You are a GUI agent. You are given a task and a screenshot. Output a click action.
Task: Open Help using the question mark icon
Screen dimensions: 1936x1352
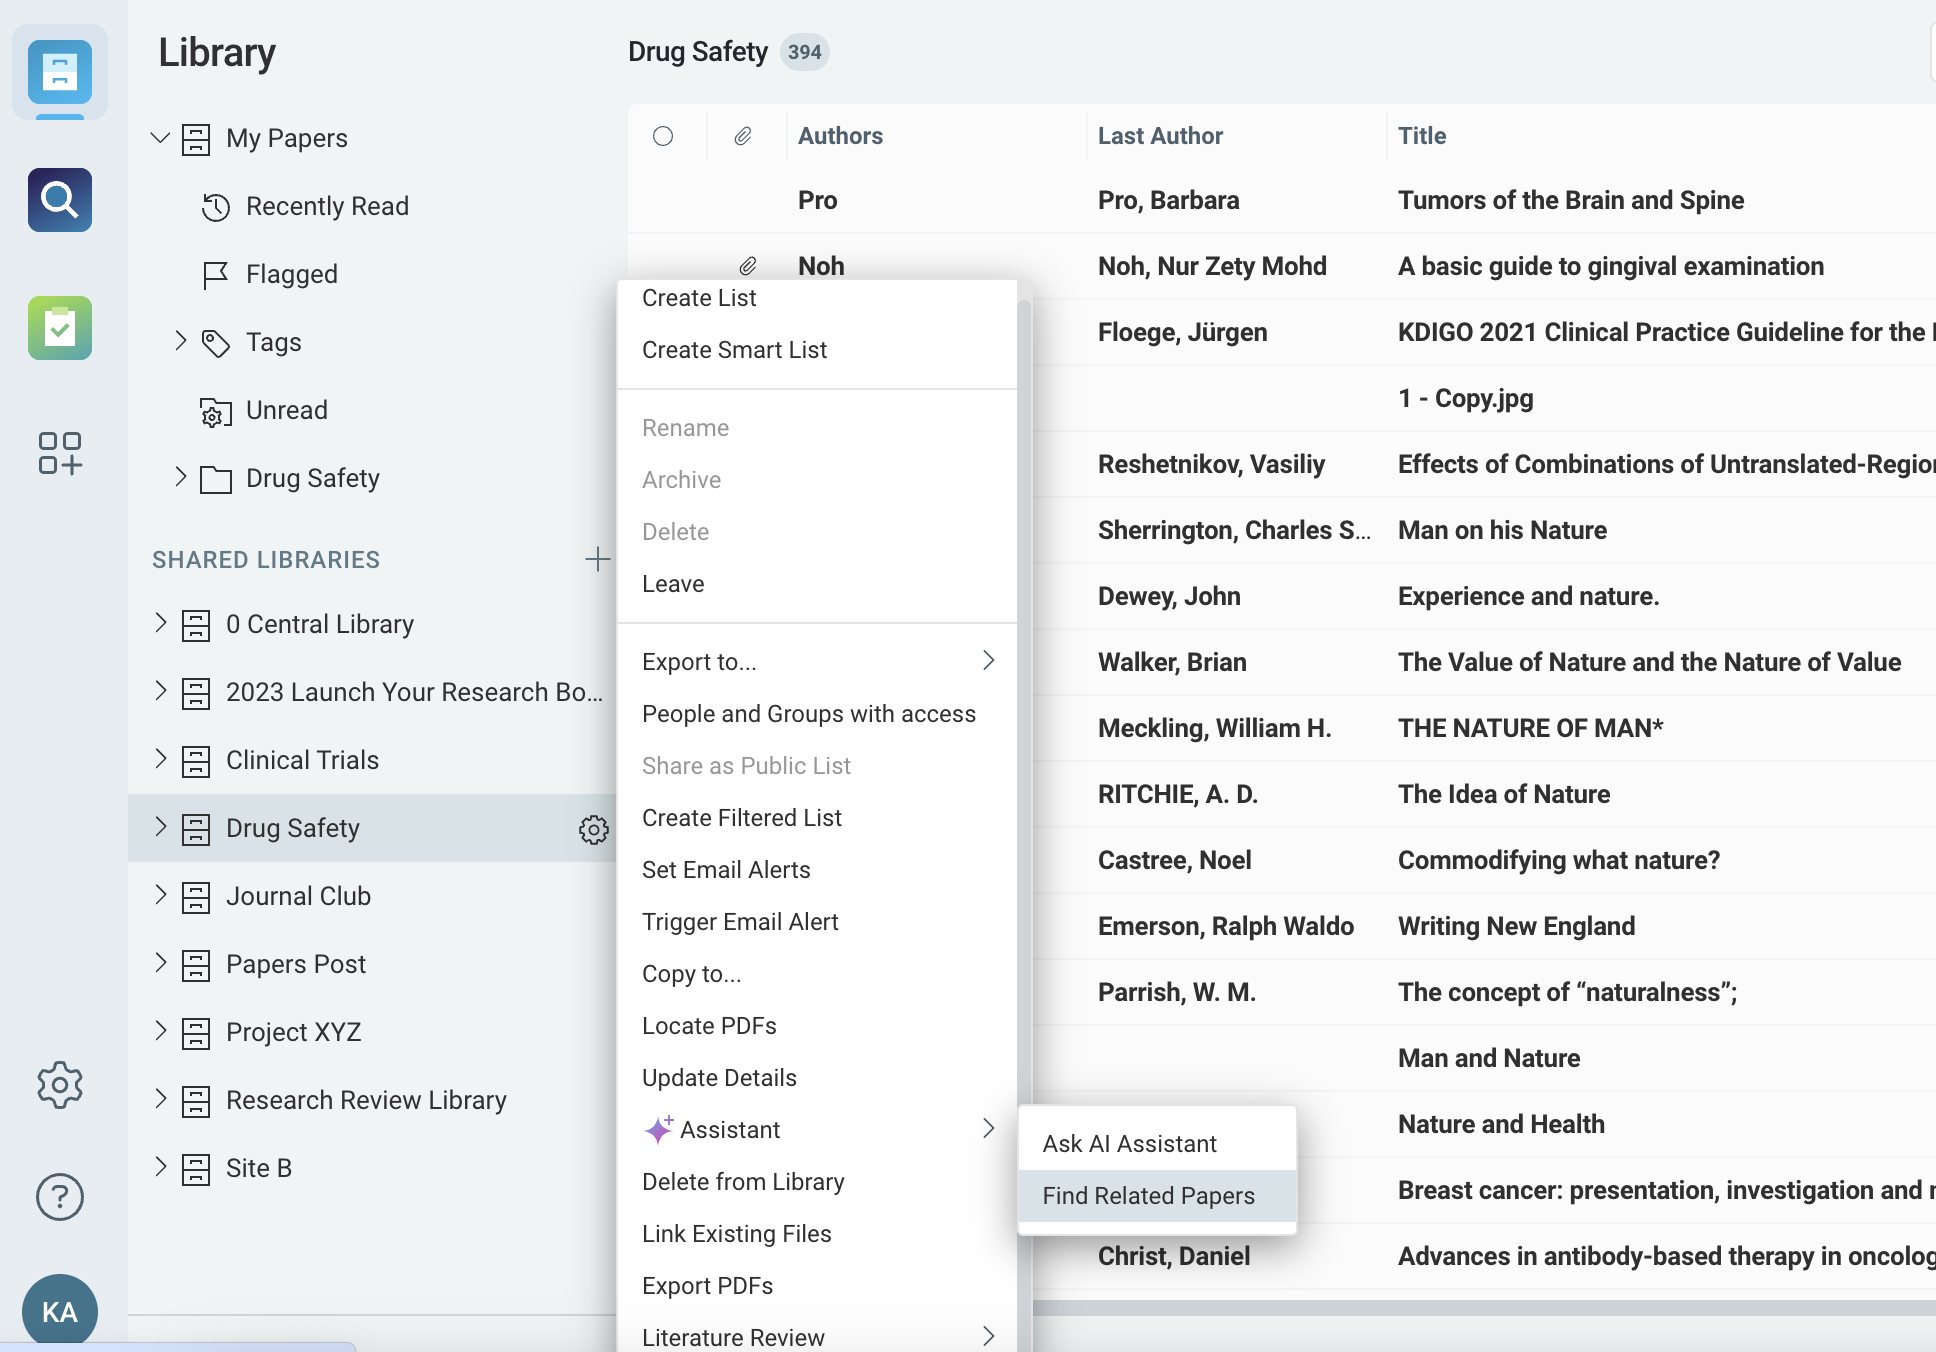[59, 1196]
